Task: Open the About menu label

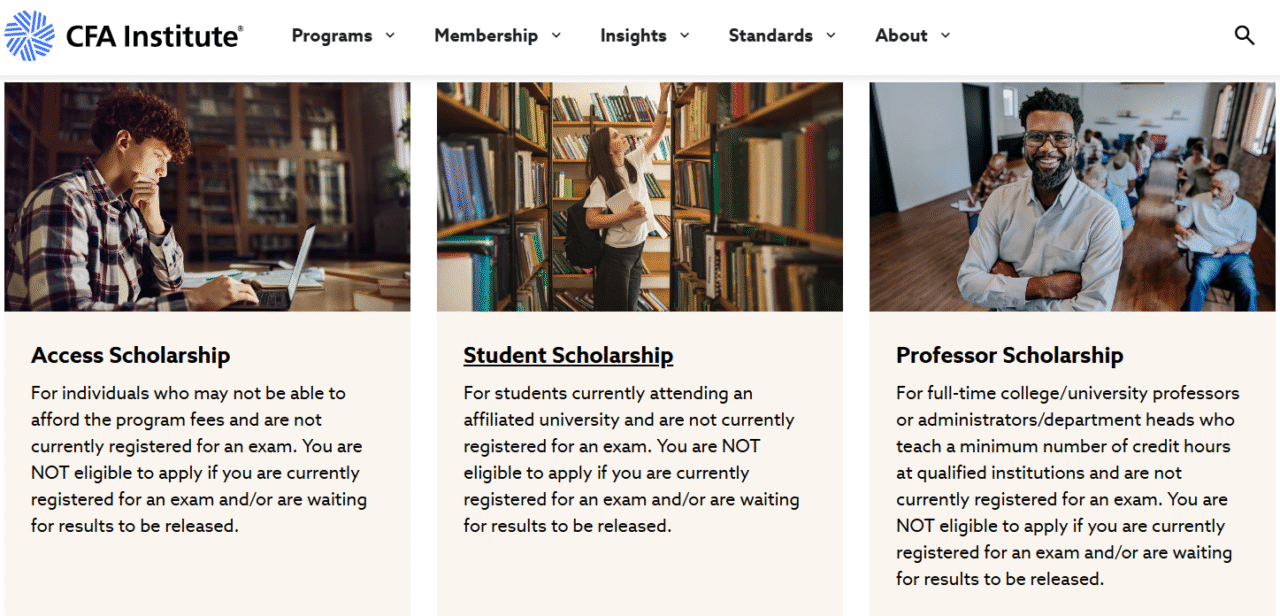Action: (x=901, y=36)
